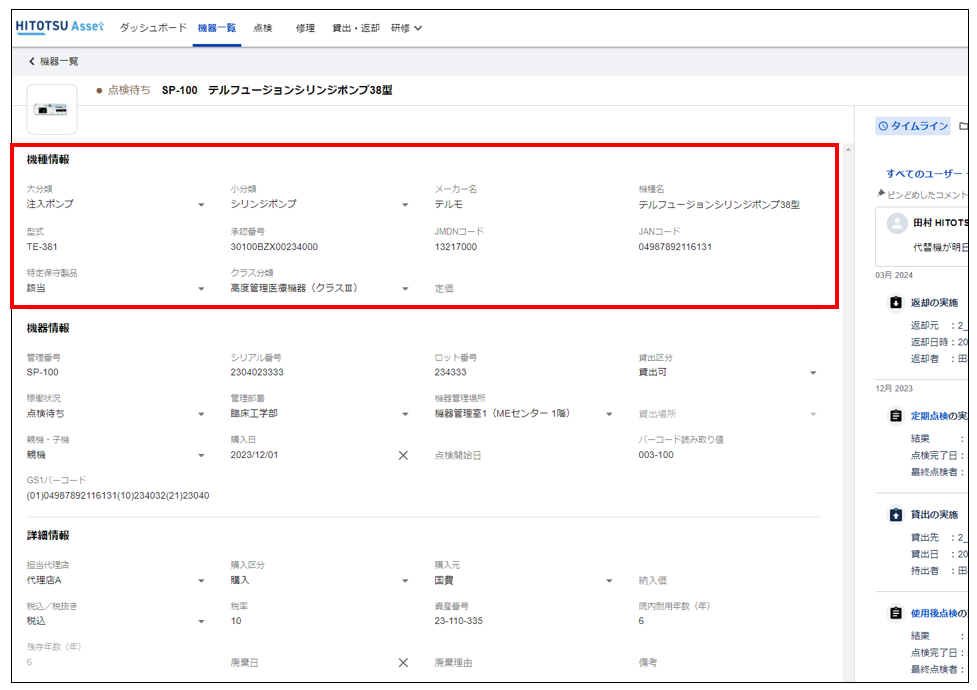Open the タイムライン tab
The height and width of the screenshot is (690, 977).
(x=913, y=126)
